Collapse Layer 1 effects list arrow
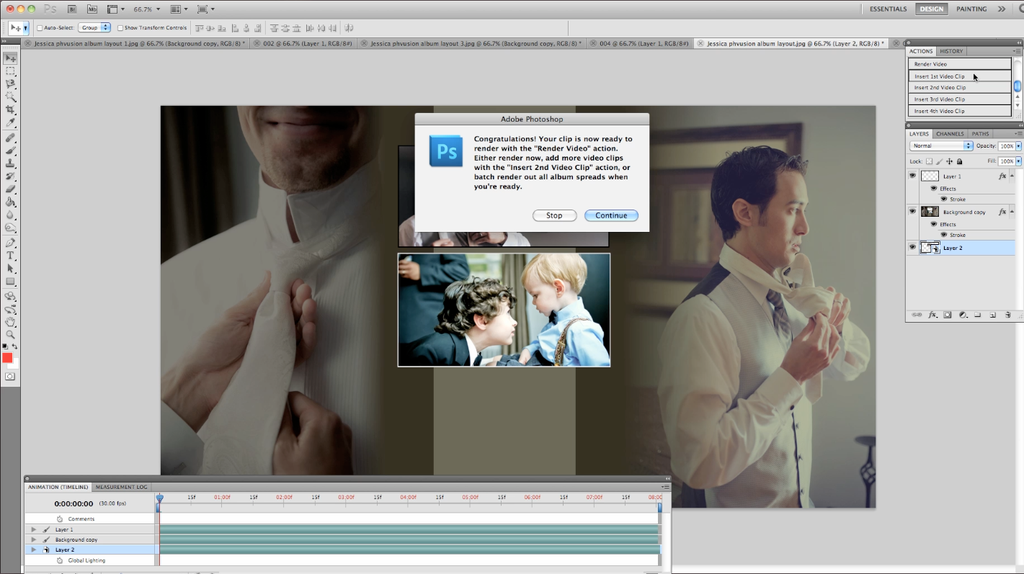 [1012, 176]
